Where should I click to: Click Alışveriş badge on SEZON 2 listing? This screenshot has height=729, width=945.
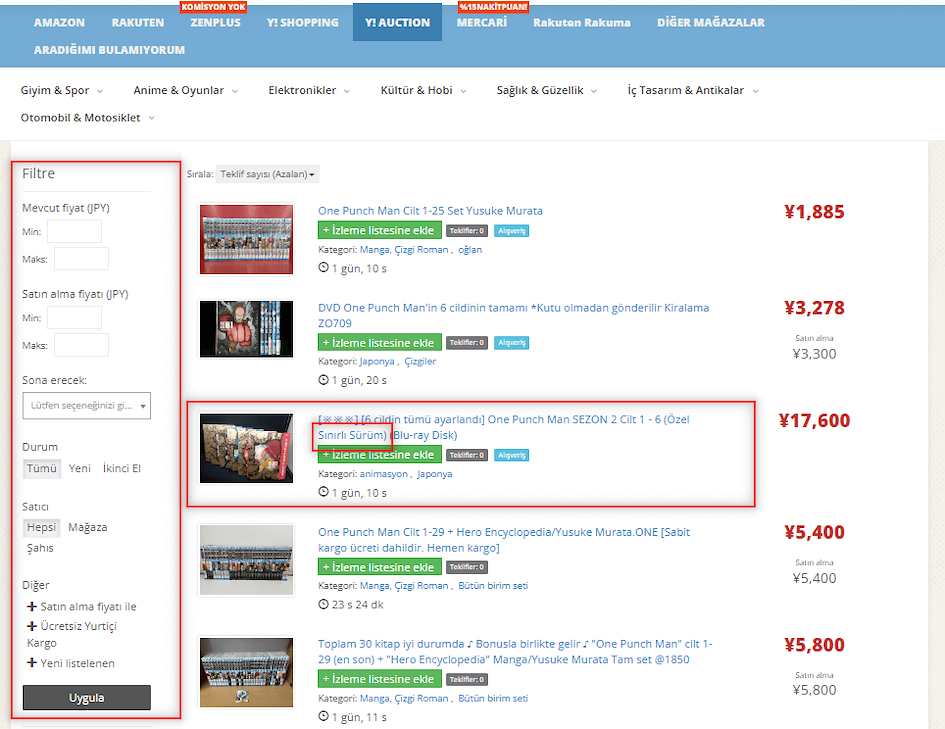coord(512,455)
